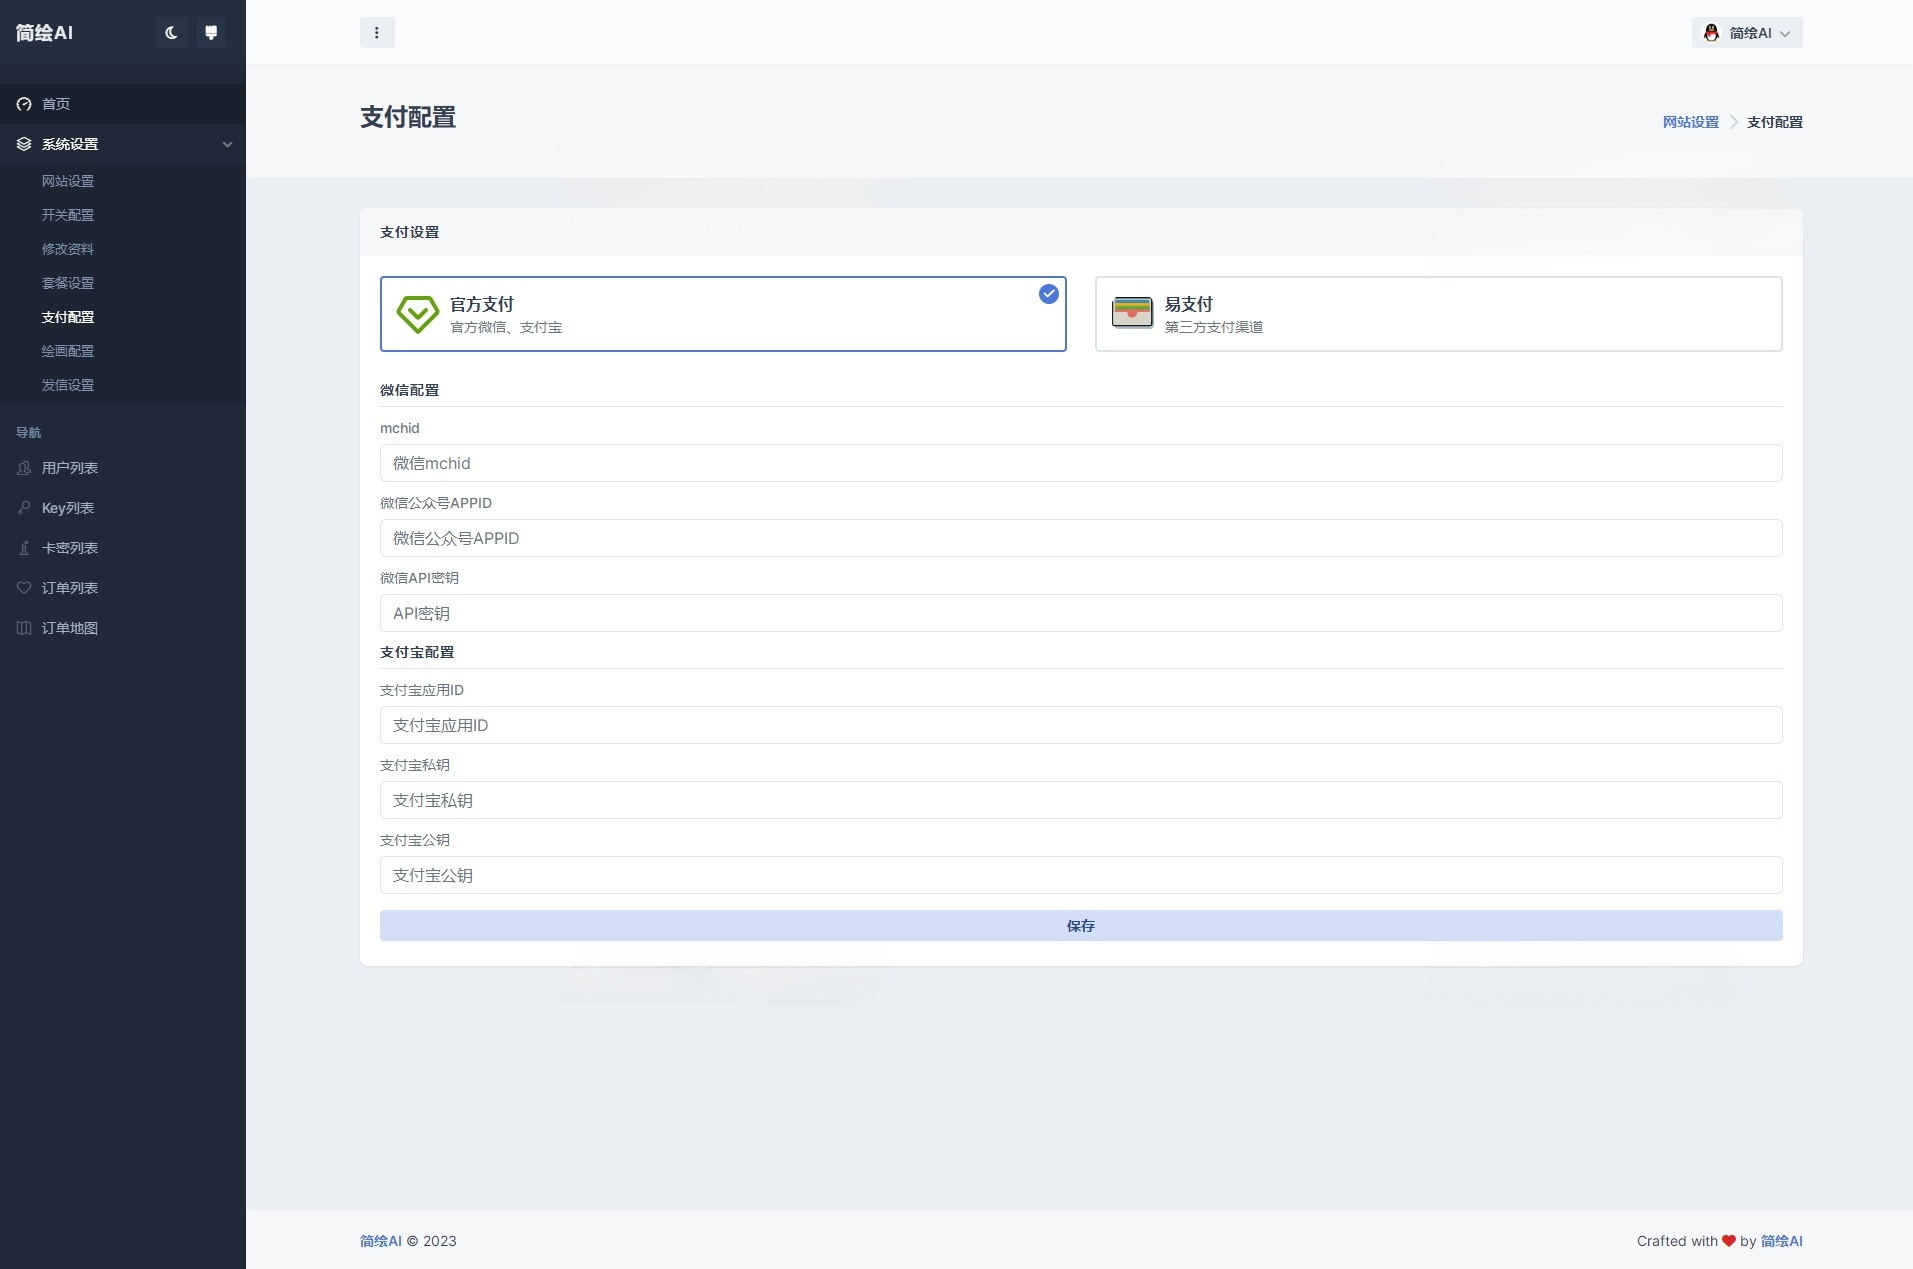Click the penguin avatar icon in top bar

(1712, 32)
